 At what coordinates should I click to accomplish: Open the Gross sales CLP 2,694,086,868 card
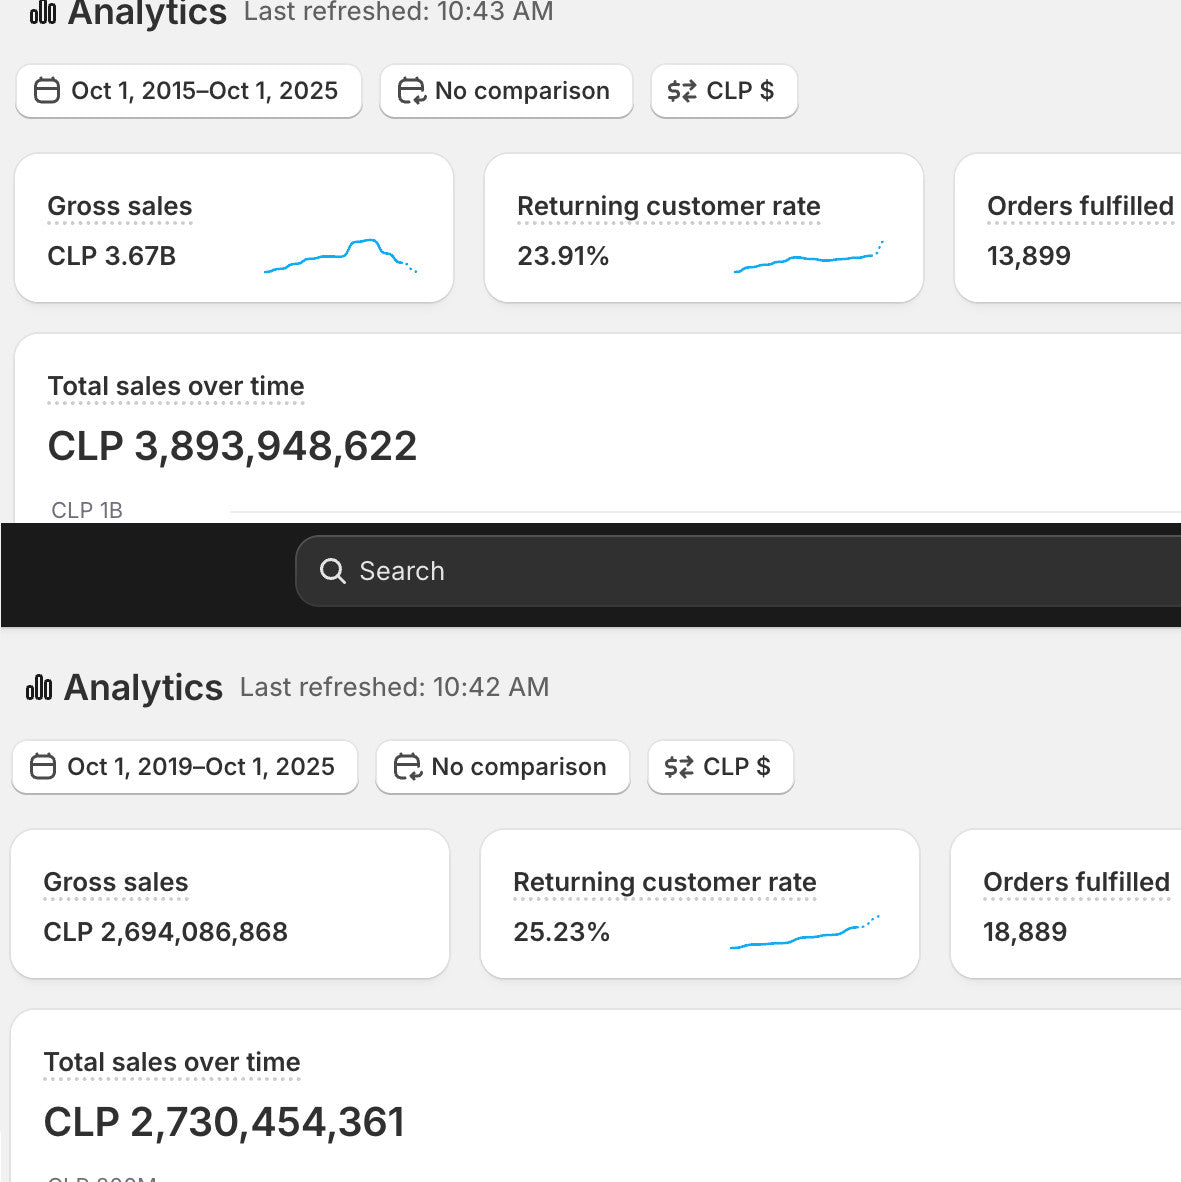pos(230,904)
